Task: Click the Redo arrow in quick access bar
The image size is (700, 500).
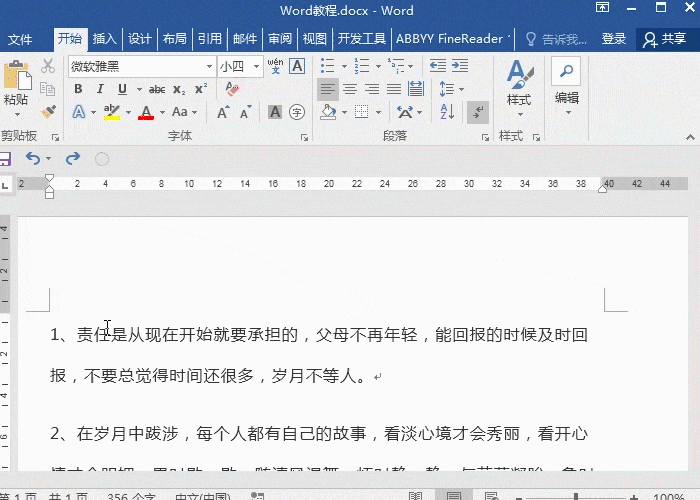Action: [73, 158]
